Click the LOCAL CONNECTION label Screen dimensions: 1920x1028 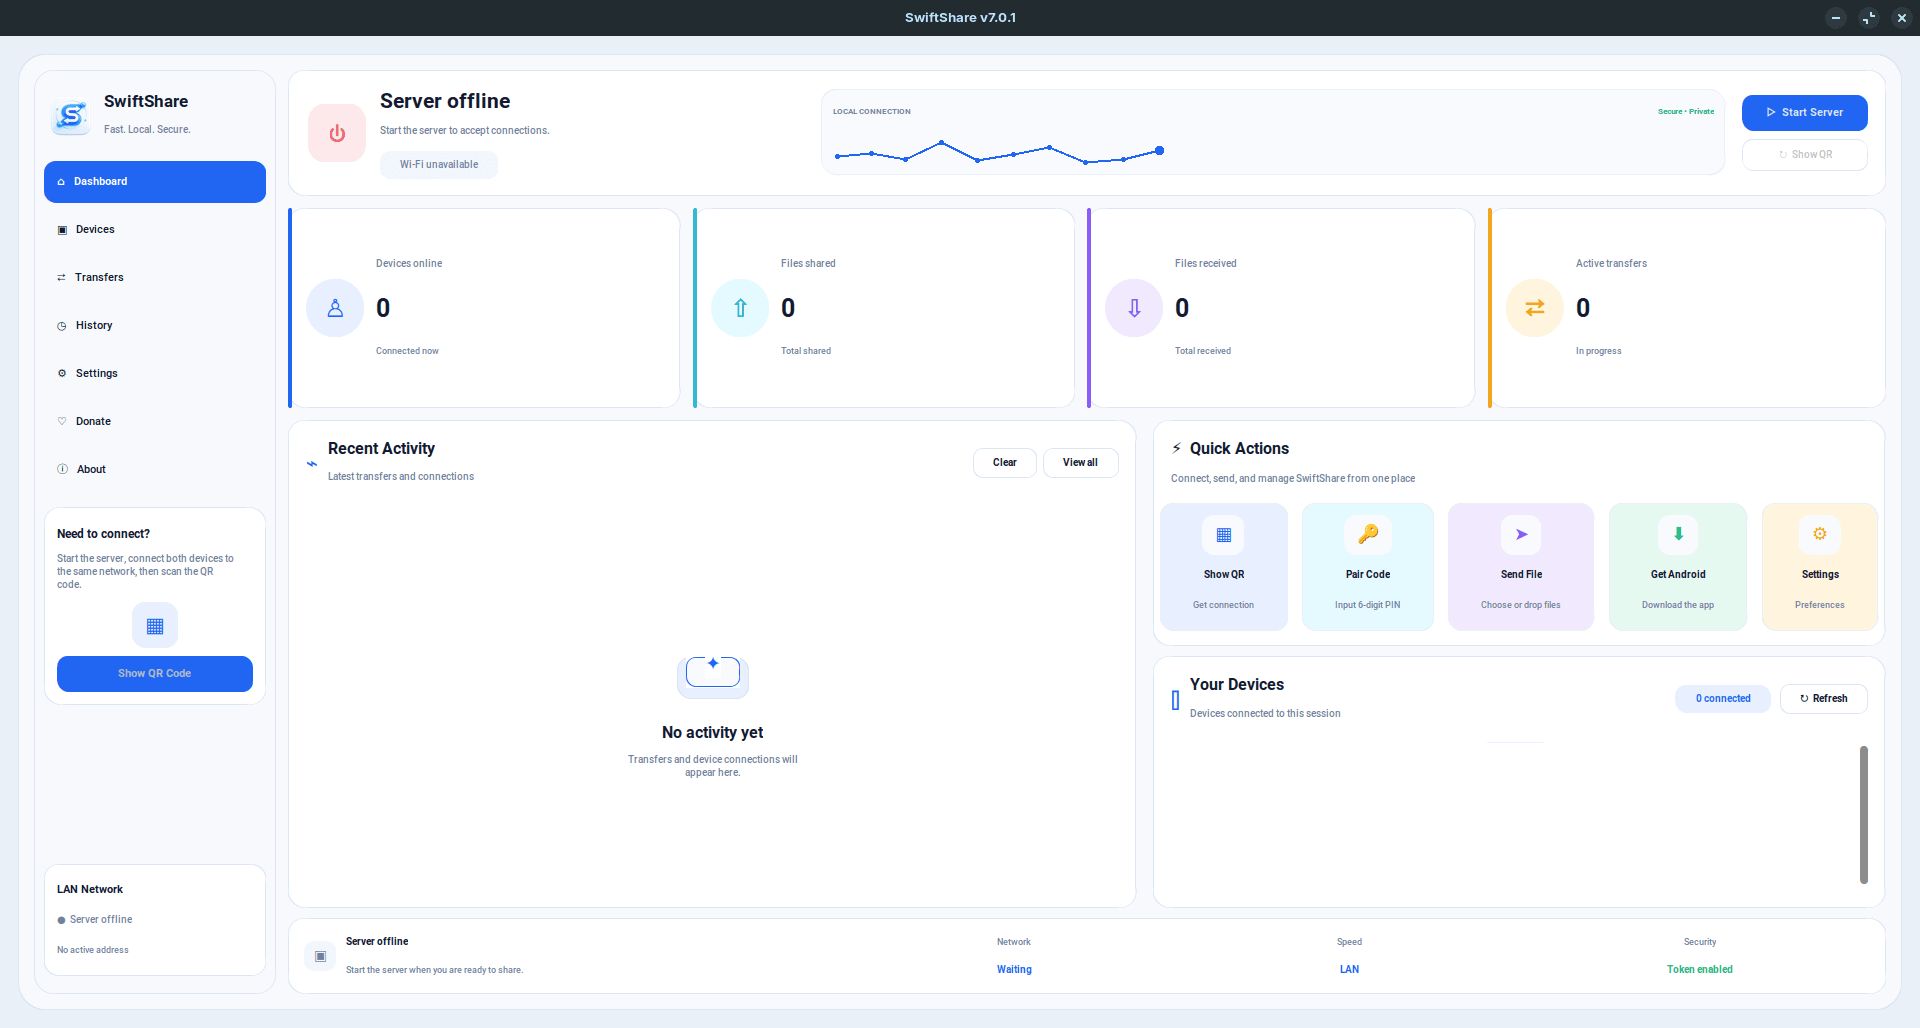coord(872,112)
